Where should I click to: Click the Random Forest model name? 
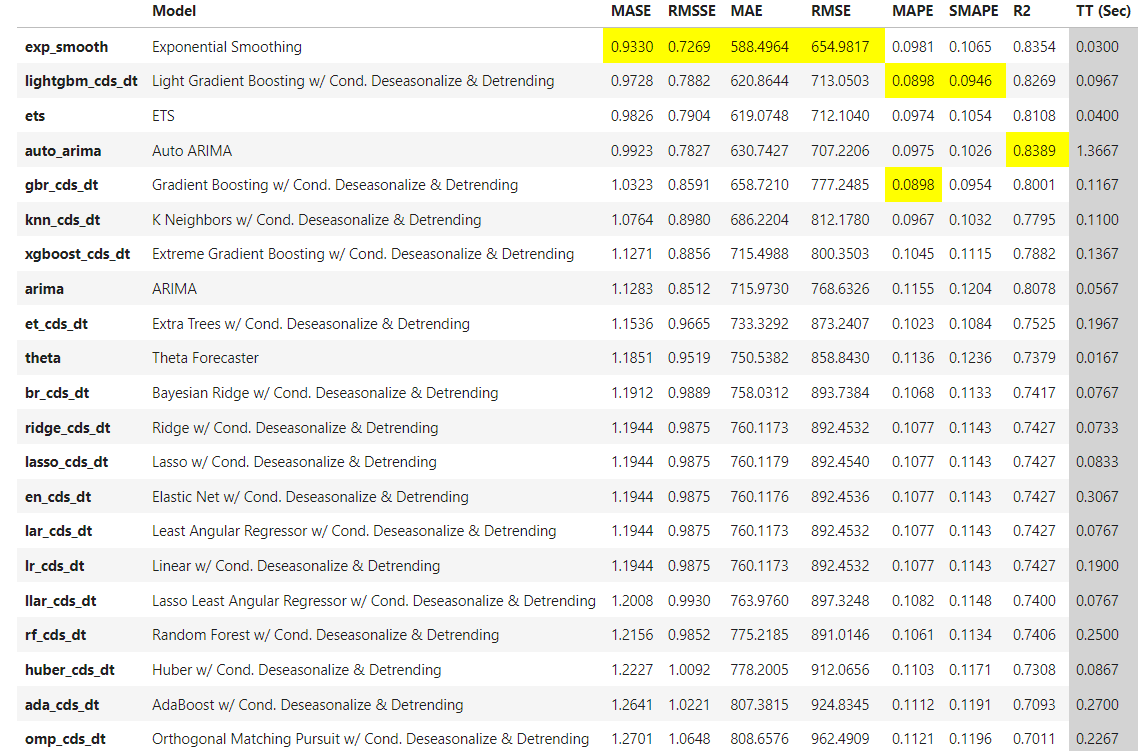[325, 635]
